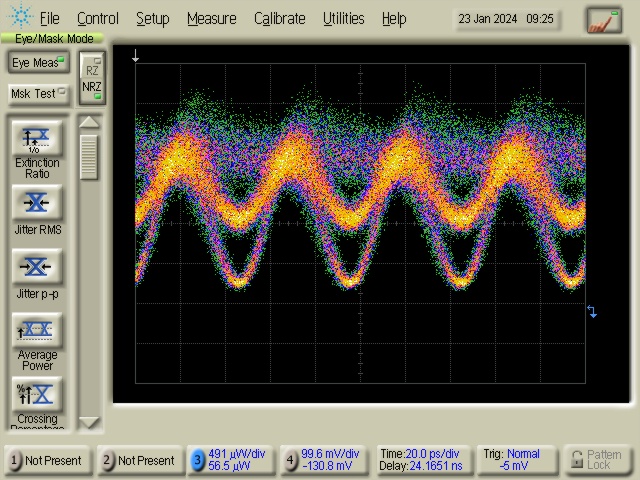Click the Pattern Lock padlock button

[597, 460]
